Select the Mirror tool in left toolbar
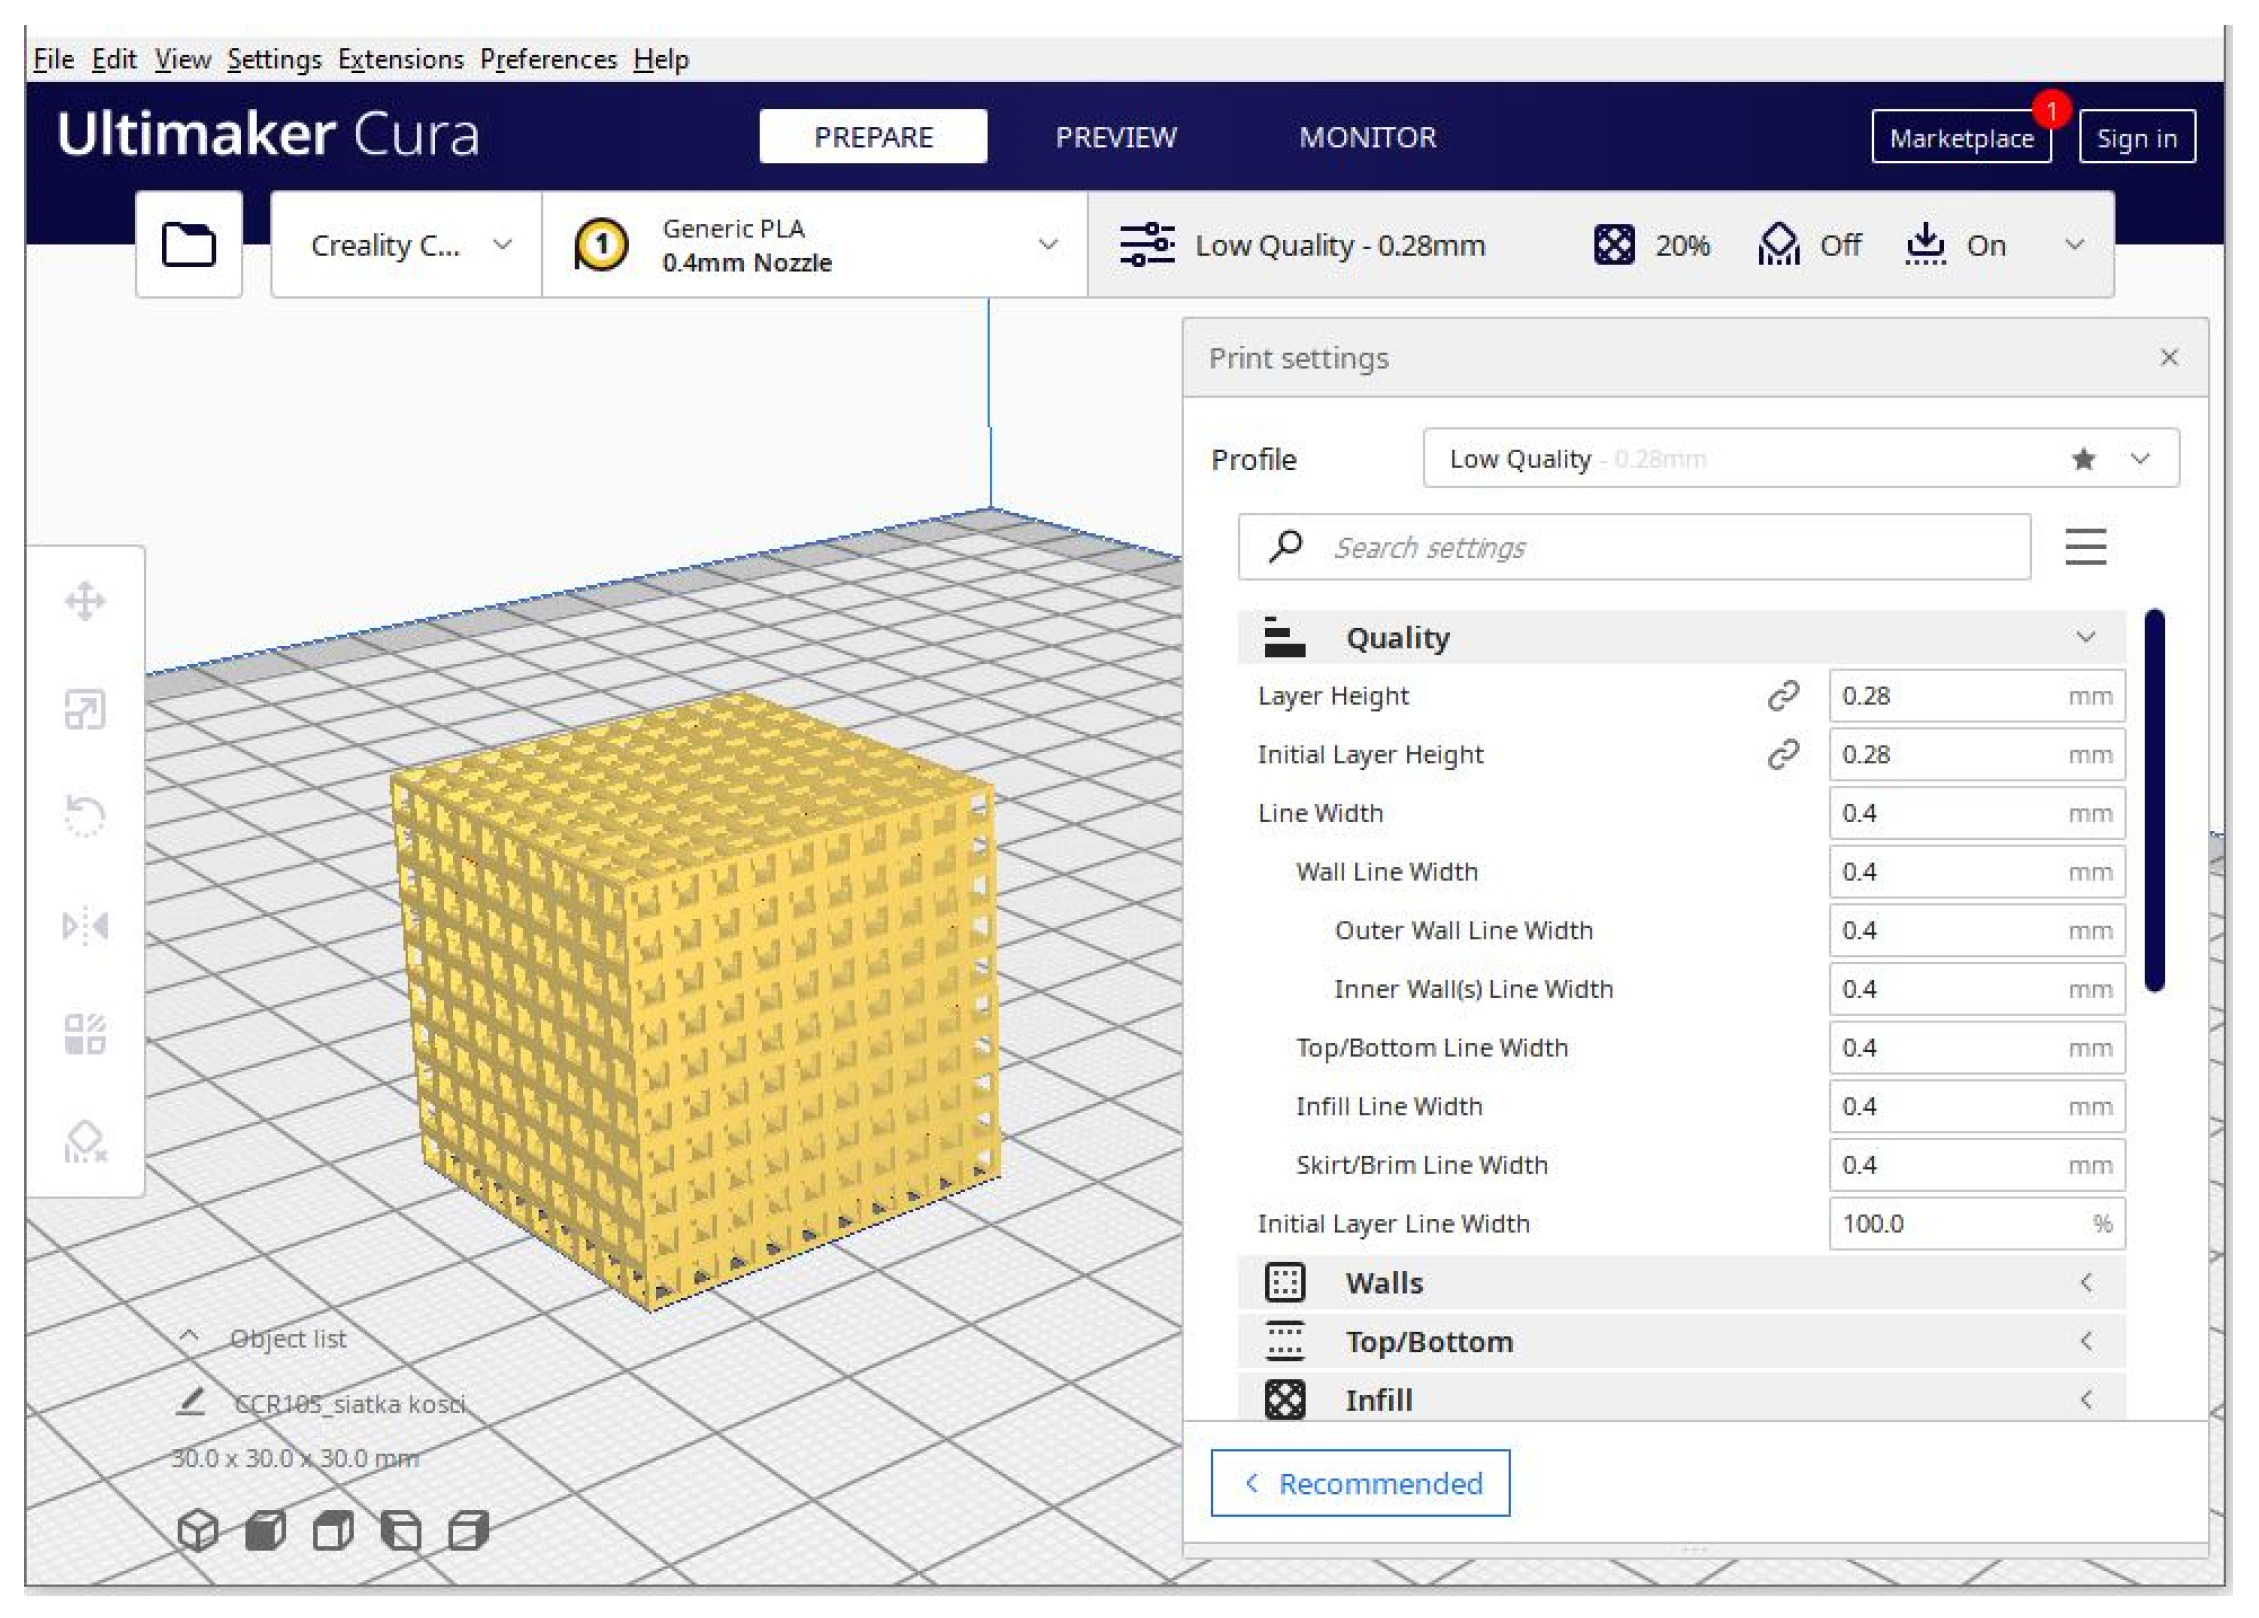This screenshot has height=1618, width=2259. tap(85, 925)
